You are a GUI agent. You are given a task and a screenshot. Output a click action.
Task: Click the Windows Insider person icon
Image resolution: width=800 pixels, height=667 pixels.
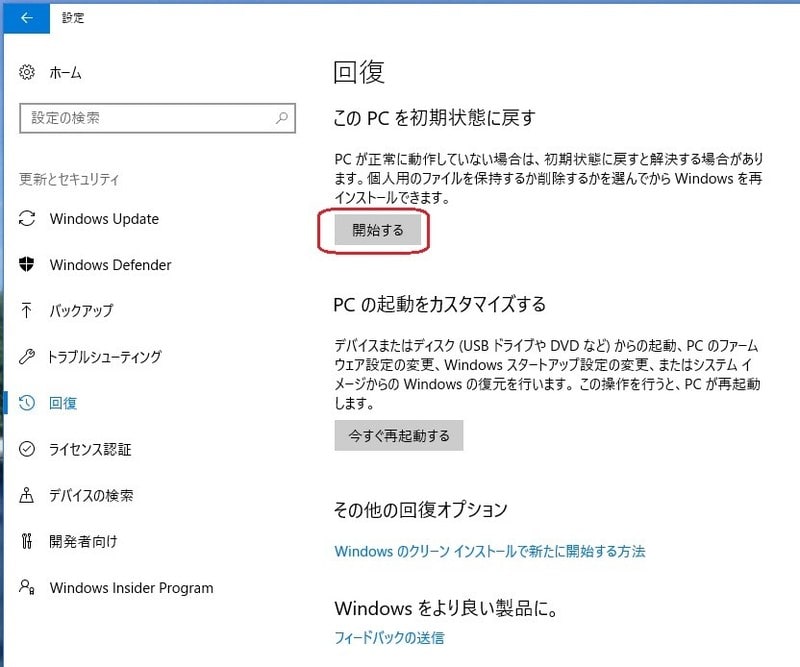coord(27,587)
